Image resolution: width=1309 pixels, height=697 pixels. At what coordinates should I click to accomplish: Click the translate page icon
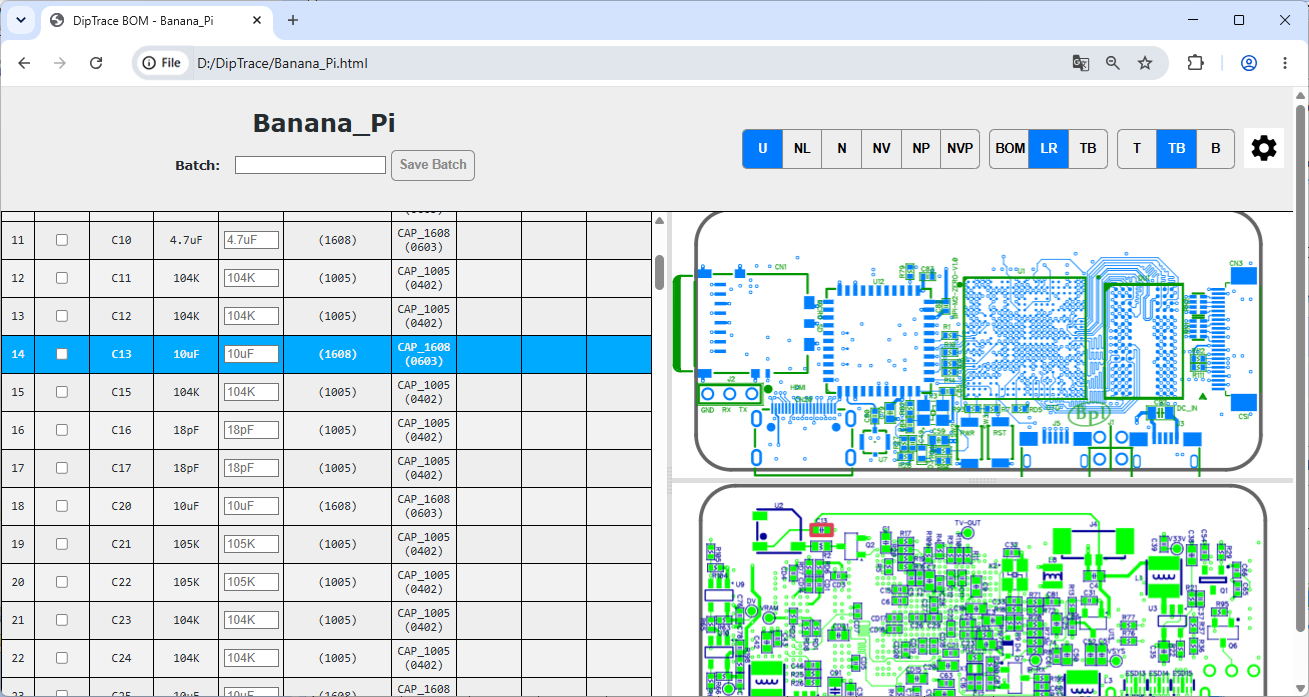click(x=1081, y=63)
